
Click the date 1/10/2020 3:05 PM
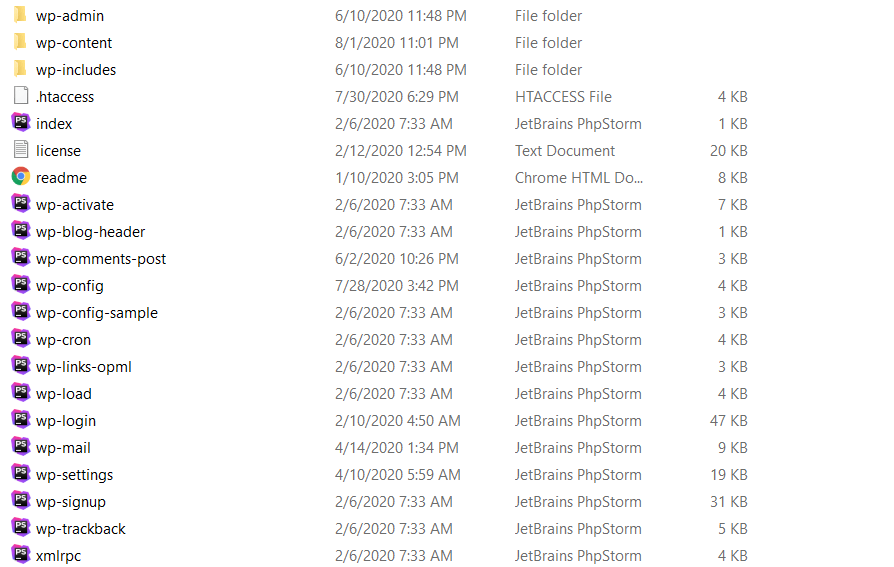pyautogui.click(x=397, y=178)
